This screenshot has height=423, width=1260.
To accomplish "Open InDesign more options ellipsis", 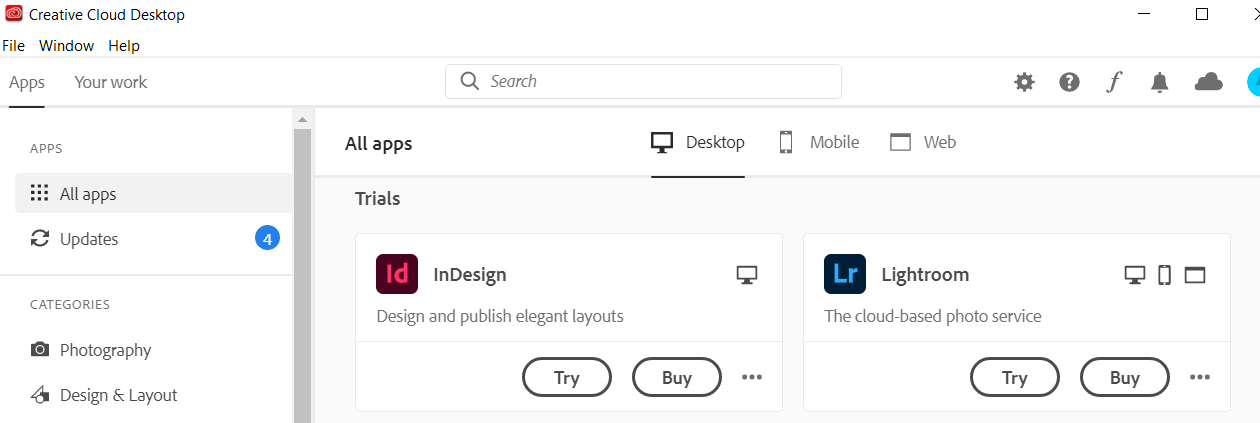I will [x=752, y=377].
